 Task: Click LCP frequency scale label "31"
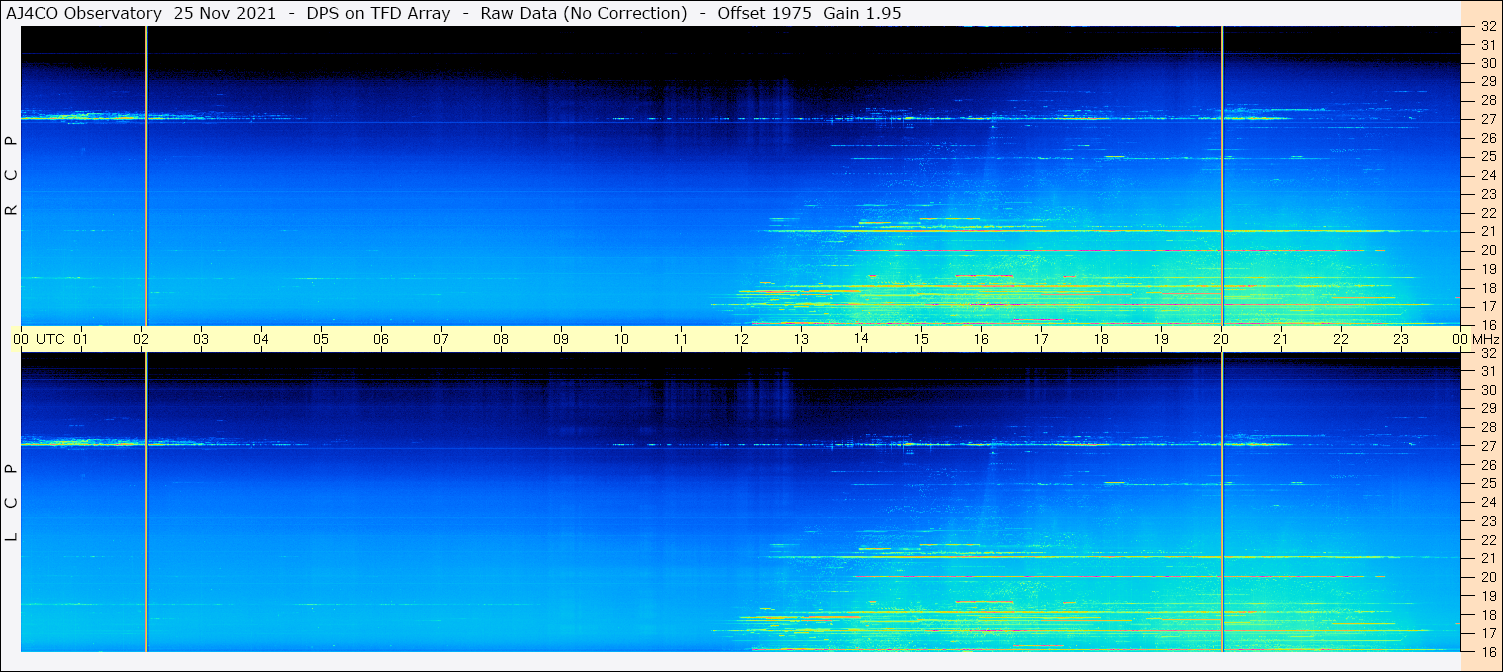tap(1488, 371)
